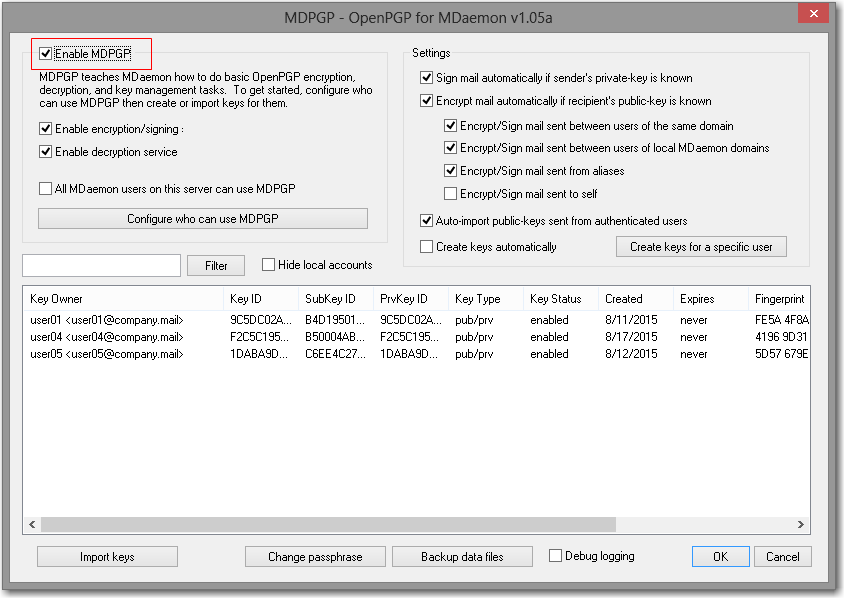
Task: Open Configure who can use MDPGP
Action: click(x=202, y=218)
